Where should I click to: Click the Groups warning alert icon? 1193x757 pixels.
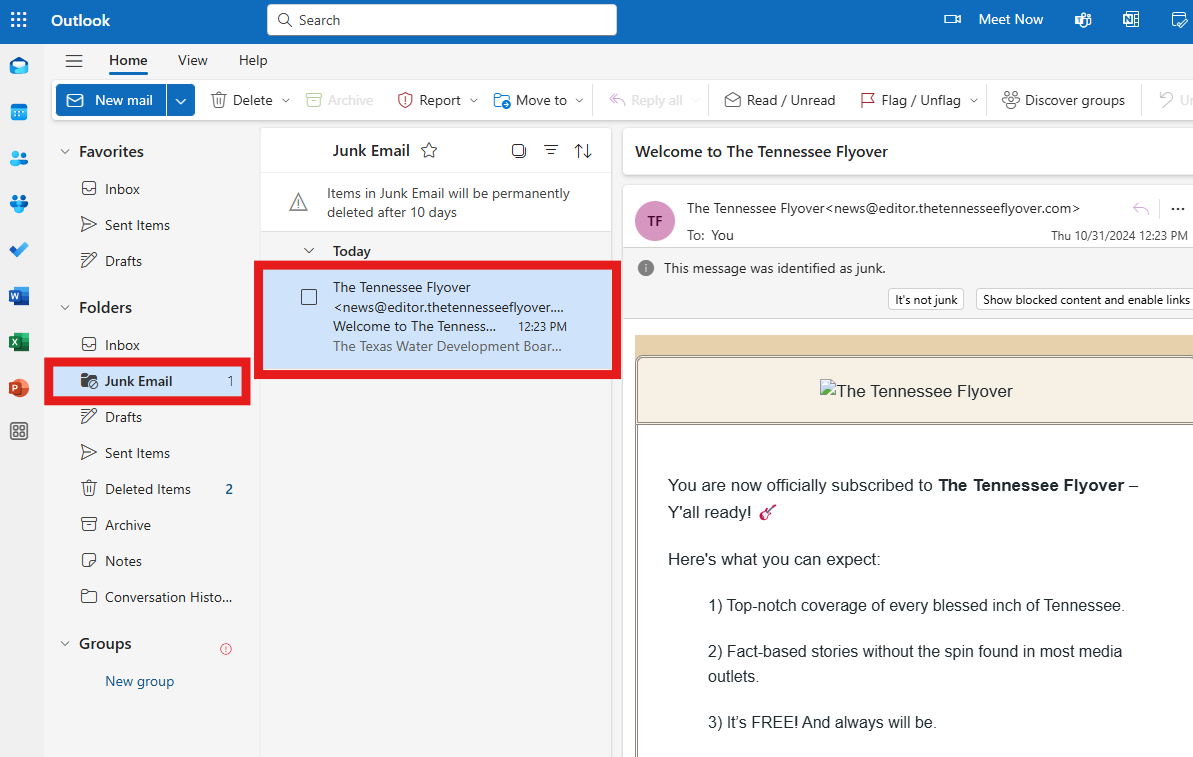pos(226,649)
